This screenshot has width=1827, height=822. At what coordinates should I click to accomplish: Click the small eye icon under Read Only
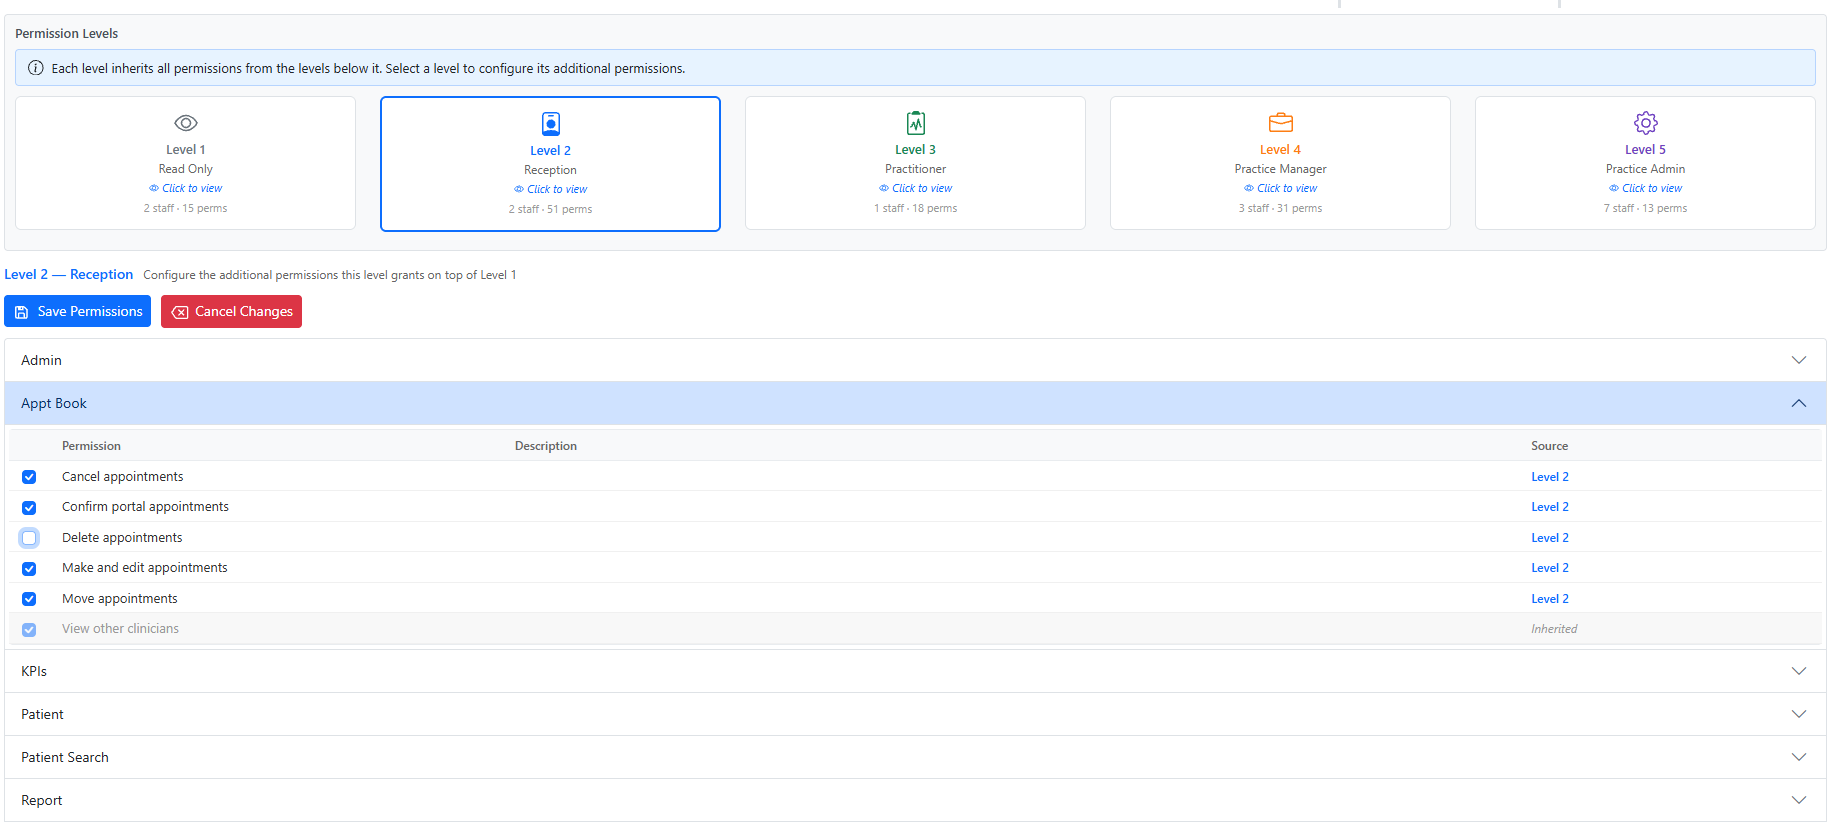coord(154,188)
